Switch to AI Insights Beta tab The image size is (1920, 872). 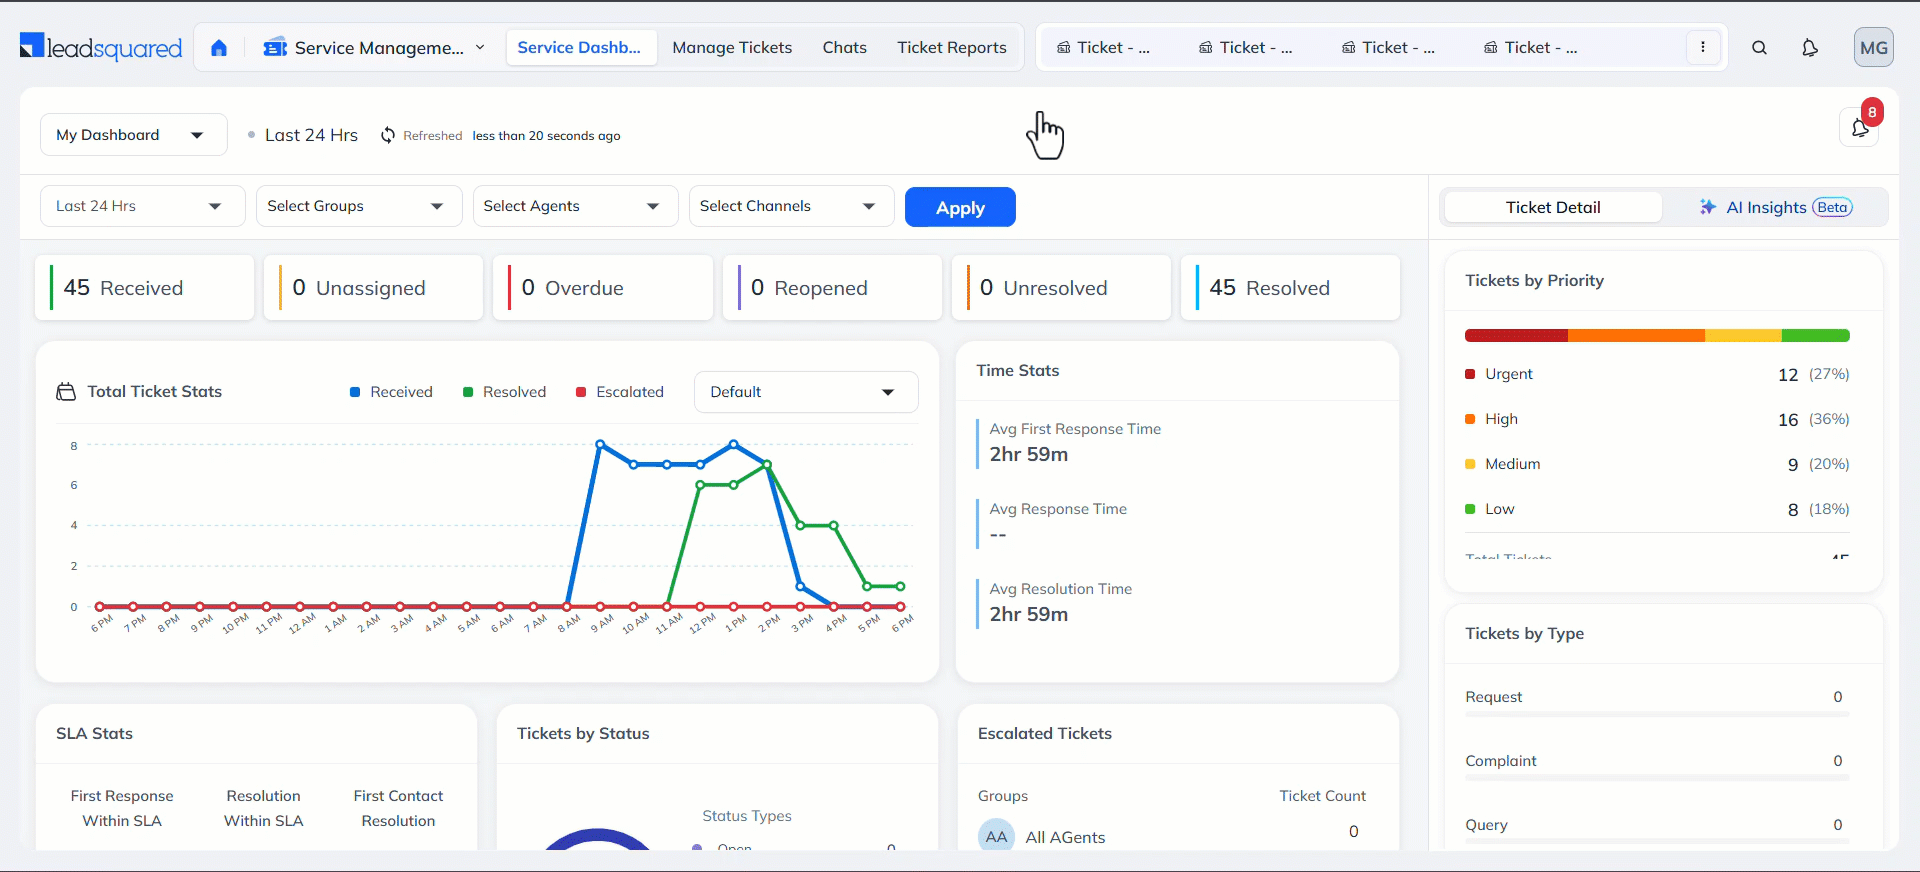click(1776, 207)
